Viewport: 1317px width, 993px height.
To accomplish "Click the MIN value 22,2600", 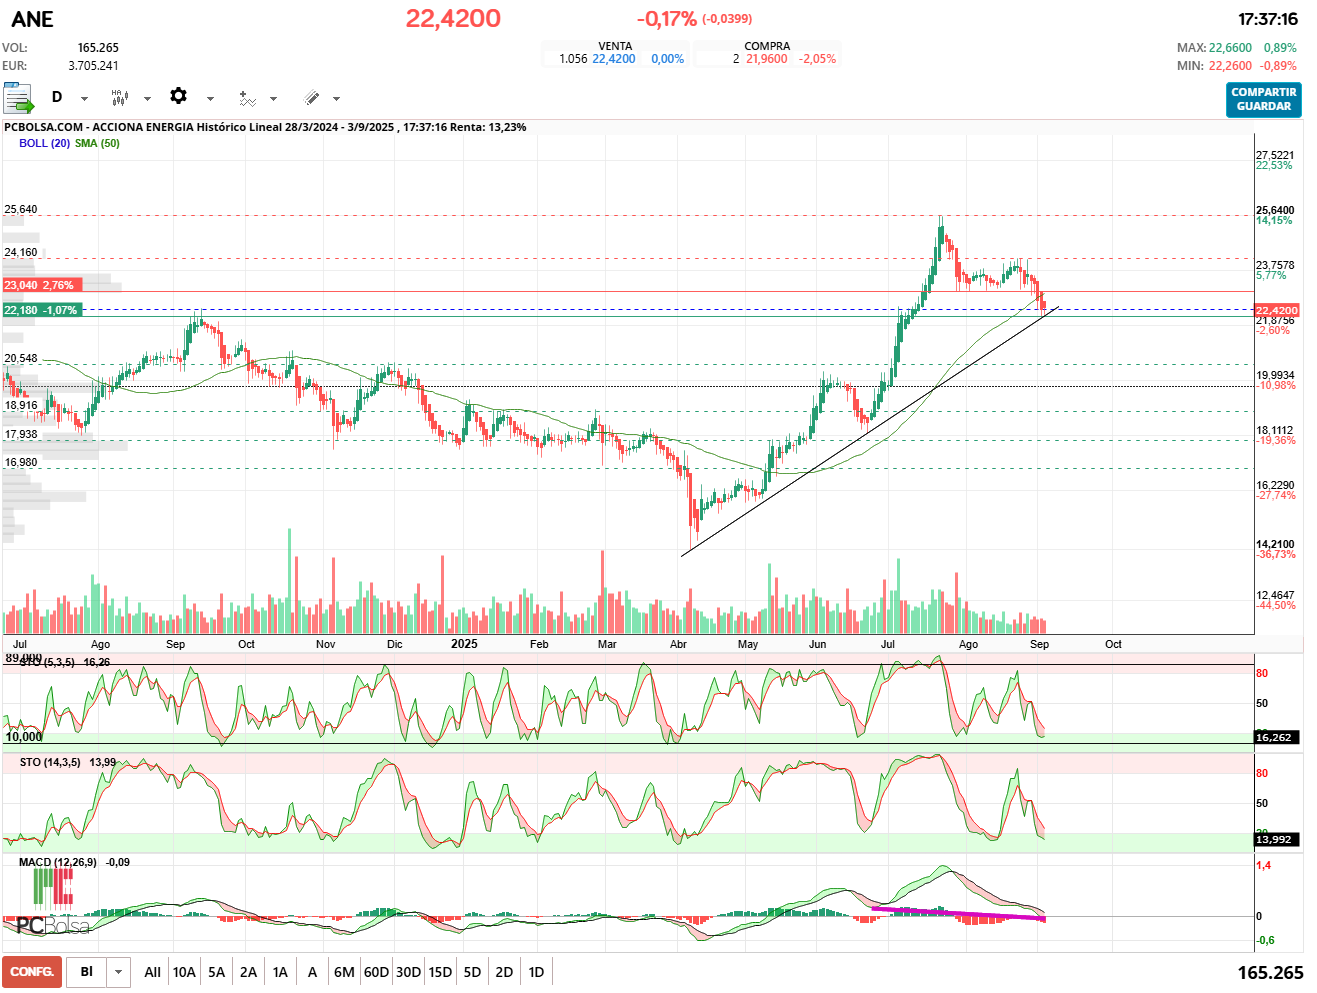I will [x=1230, y=65].
